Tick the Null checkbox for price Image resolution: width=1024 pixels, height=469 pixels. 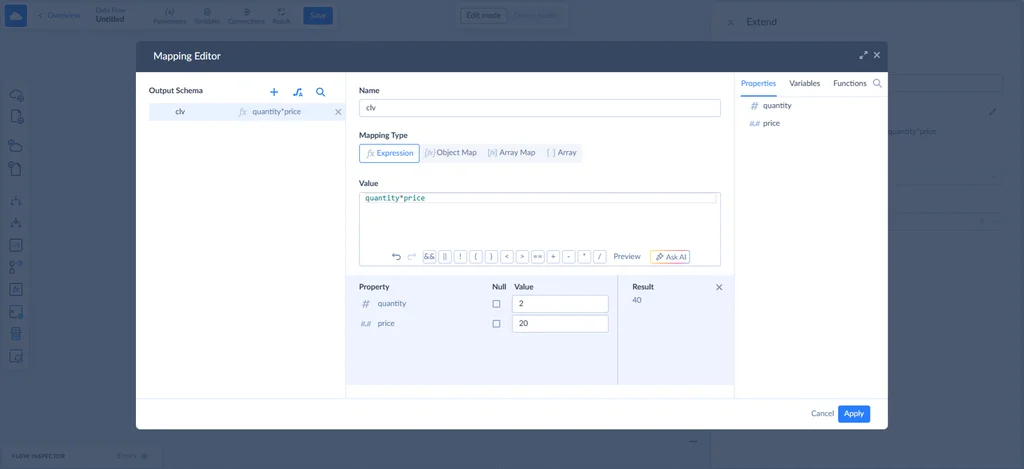click(x=496, y=323)
